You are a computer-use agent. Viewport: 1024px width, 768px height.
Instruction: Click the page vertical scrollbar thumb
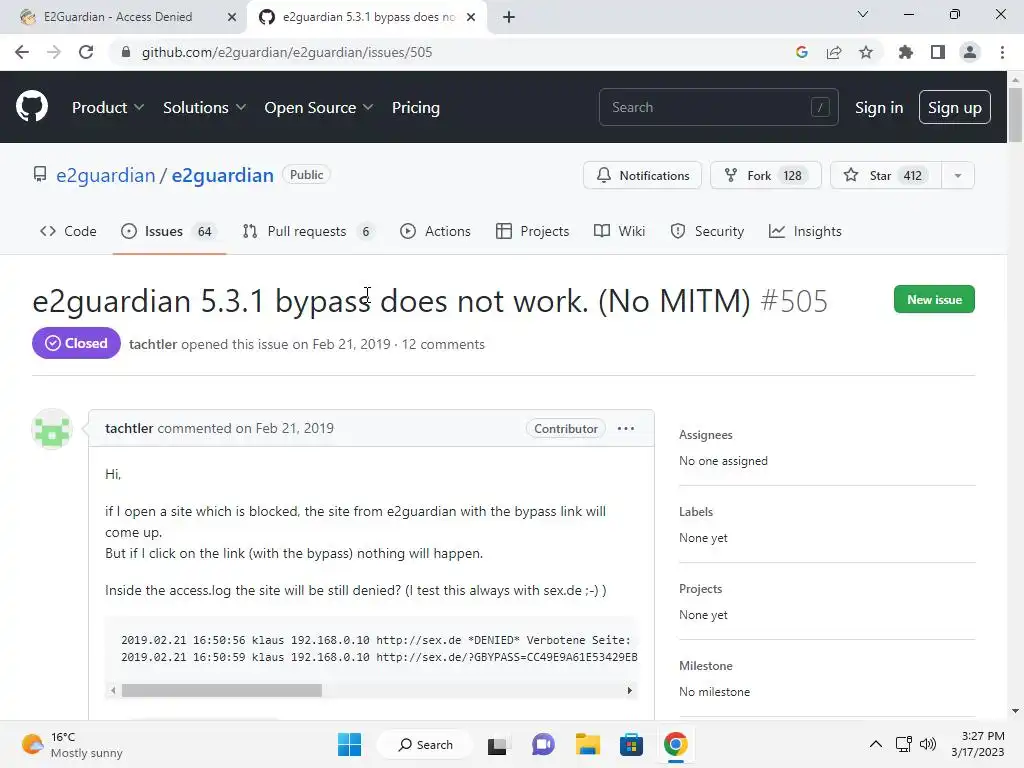pos(1015,114)
